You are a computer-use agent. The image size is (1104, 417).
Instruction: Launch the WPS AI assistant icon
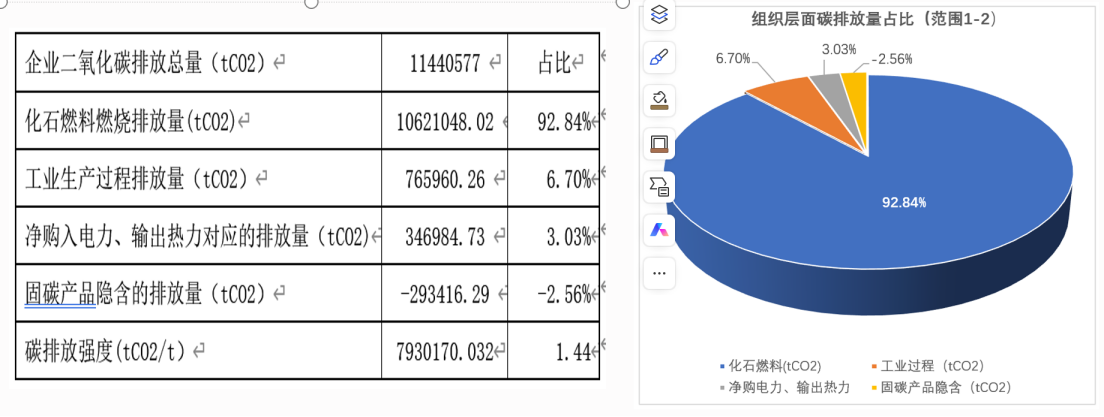[x=659, y=229]
